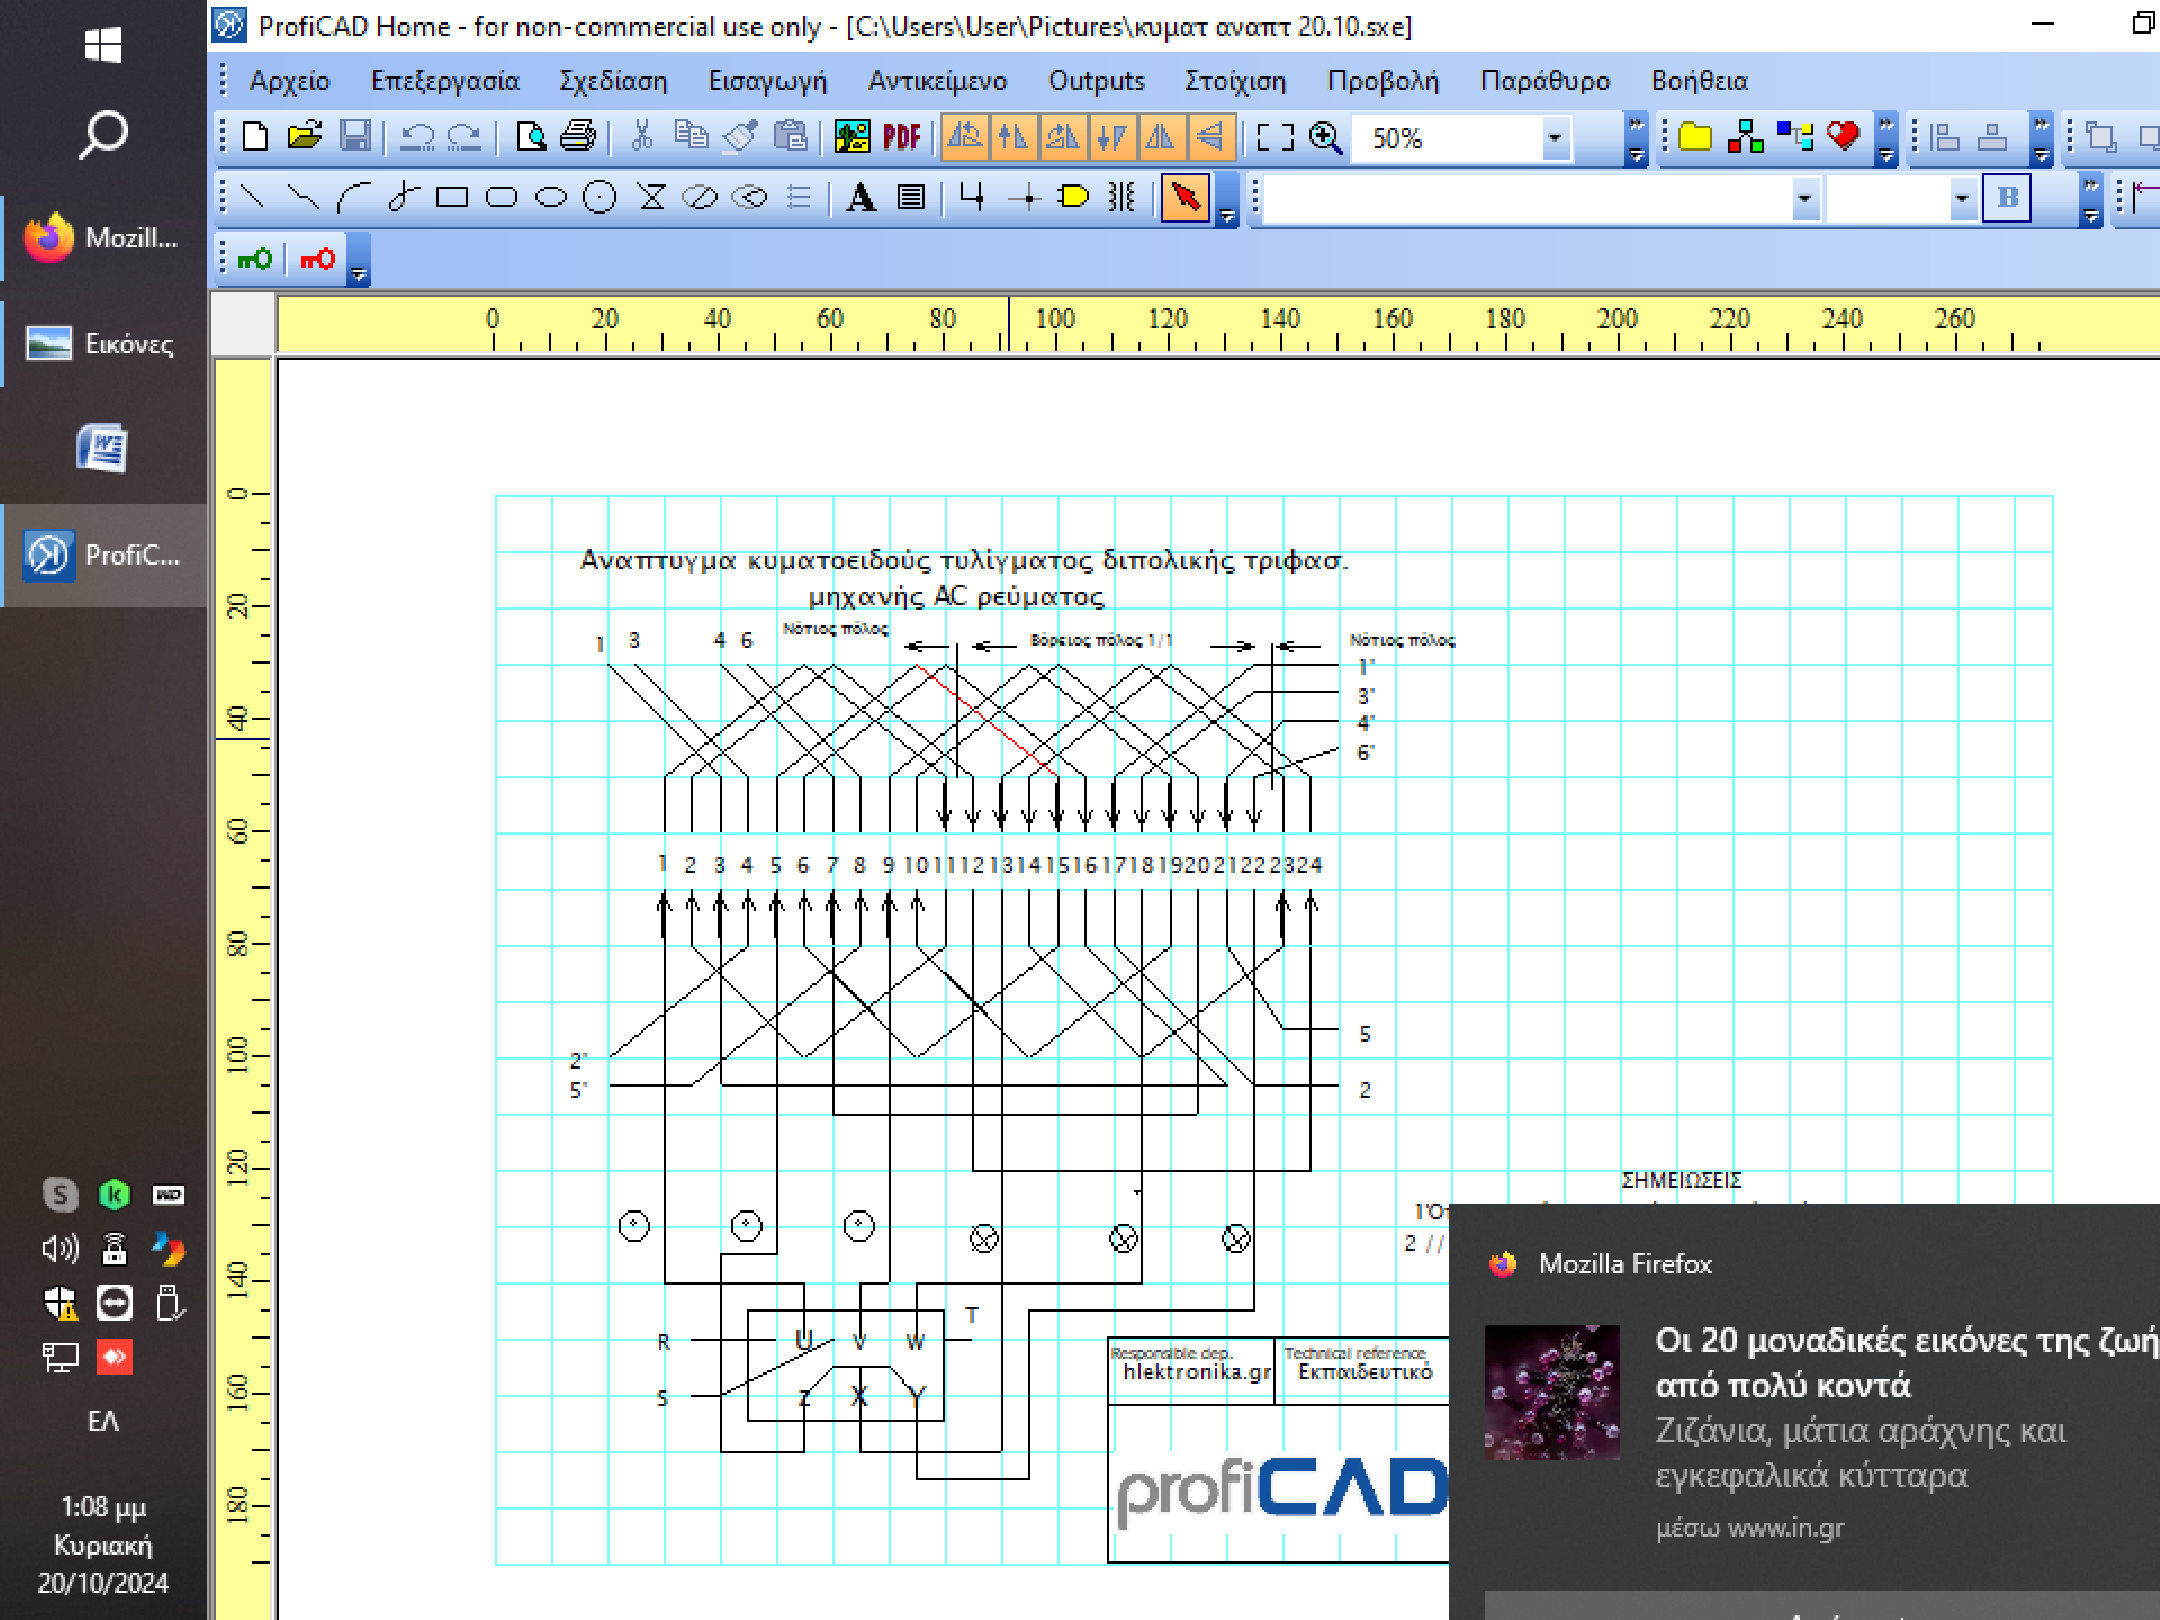Open print preview from toolbar

click(x=530, y=137)
